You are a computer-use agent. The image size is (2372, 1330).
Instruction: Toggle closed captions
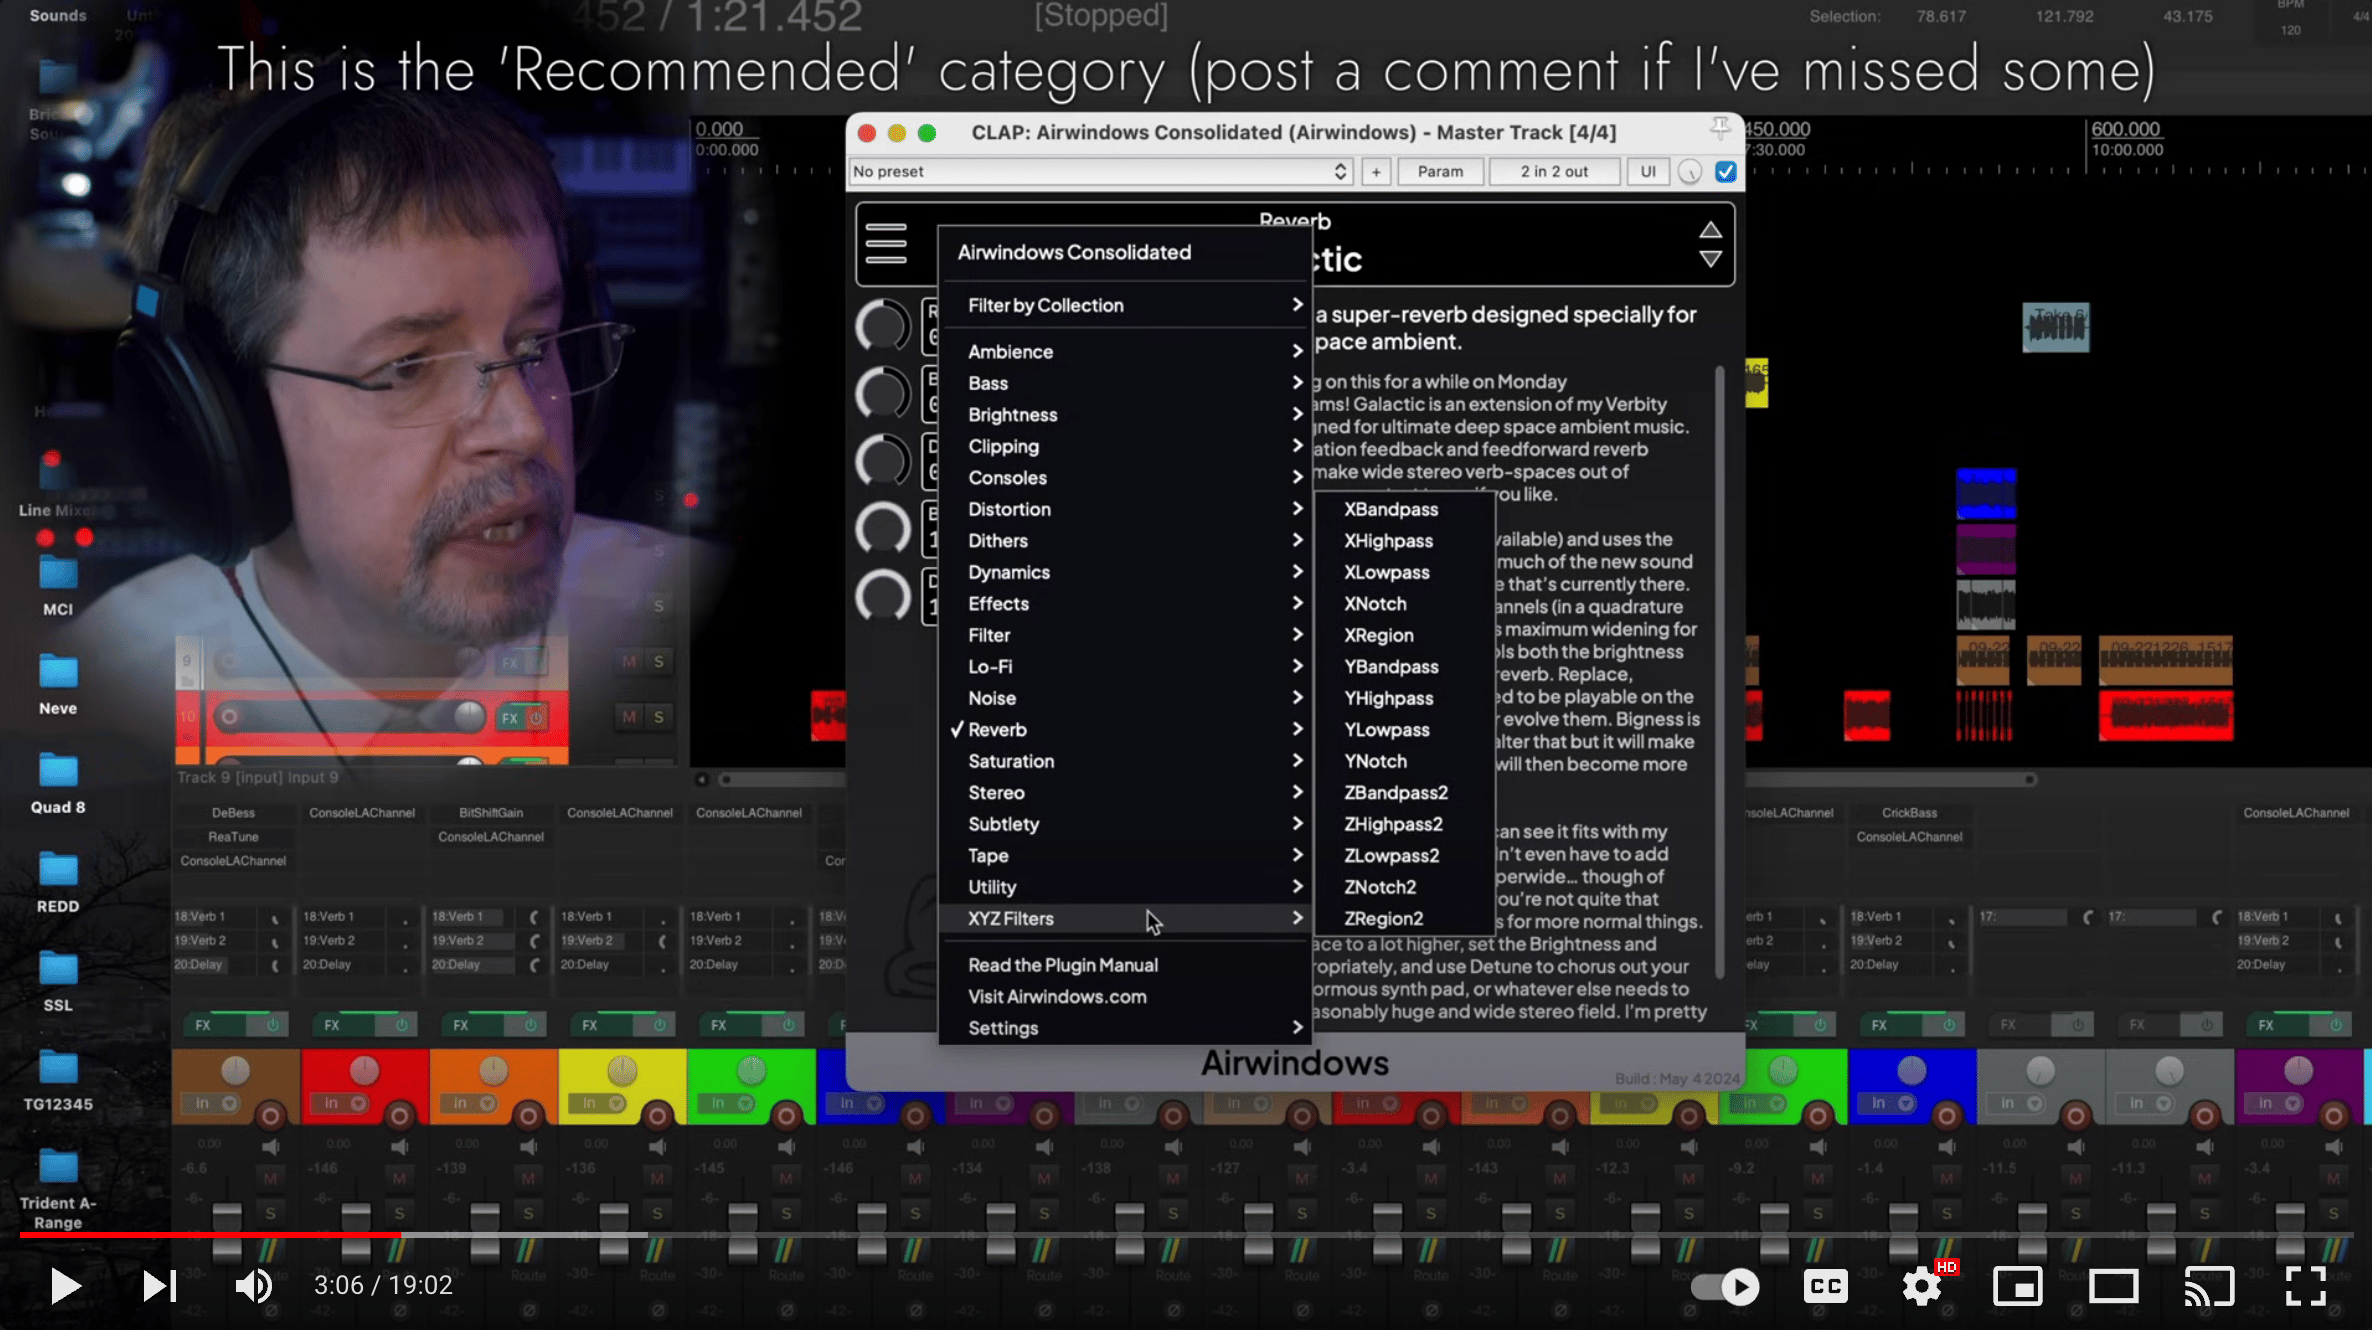(x=1825, y=1286)
